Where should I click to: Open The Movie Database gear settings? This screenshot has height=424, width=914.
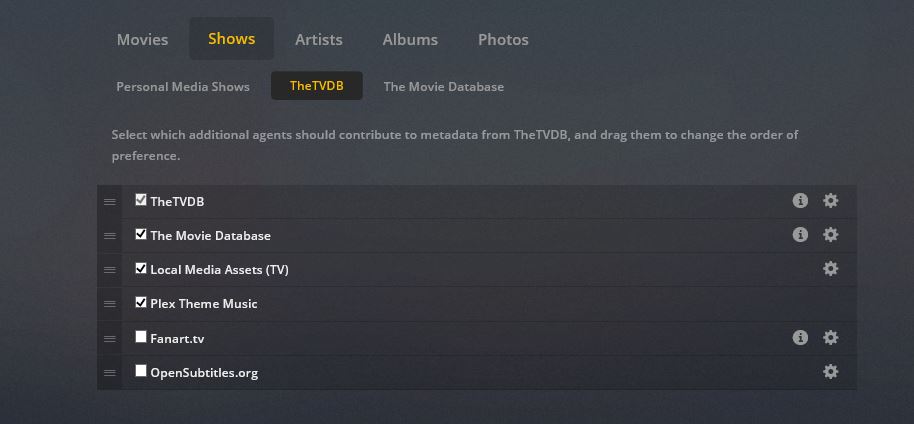pos(830,234)
